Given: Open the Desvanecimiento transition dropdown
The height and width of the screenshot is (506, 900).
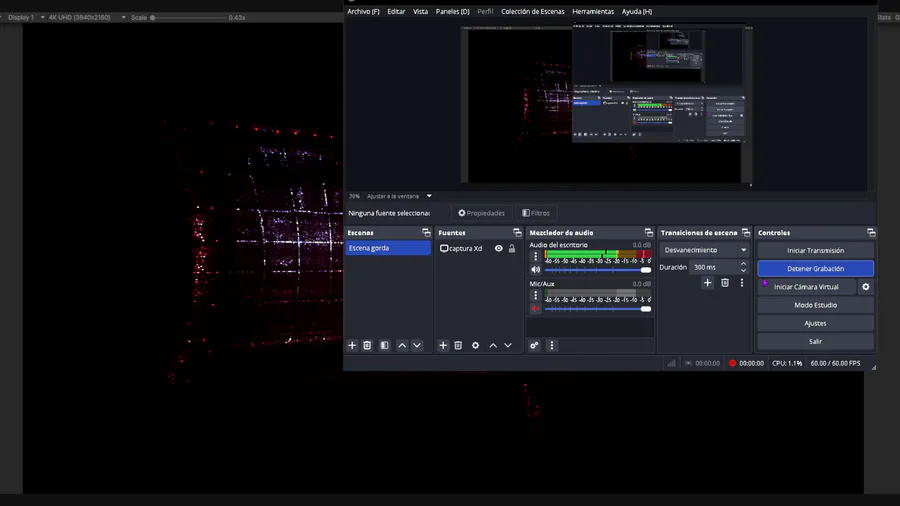Looking at the screenshot, I should click(705, 250).
